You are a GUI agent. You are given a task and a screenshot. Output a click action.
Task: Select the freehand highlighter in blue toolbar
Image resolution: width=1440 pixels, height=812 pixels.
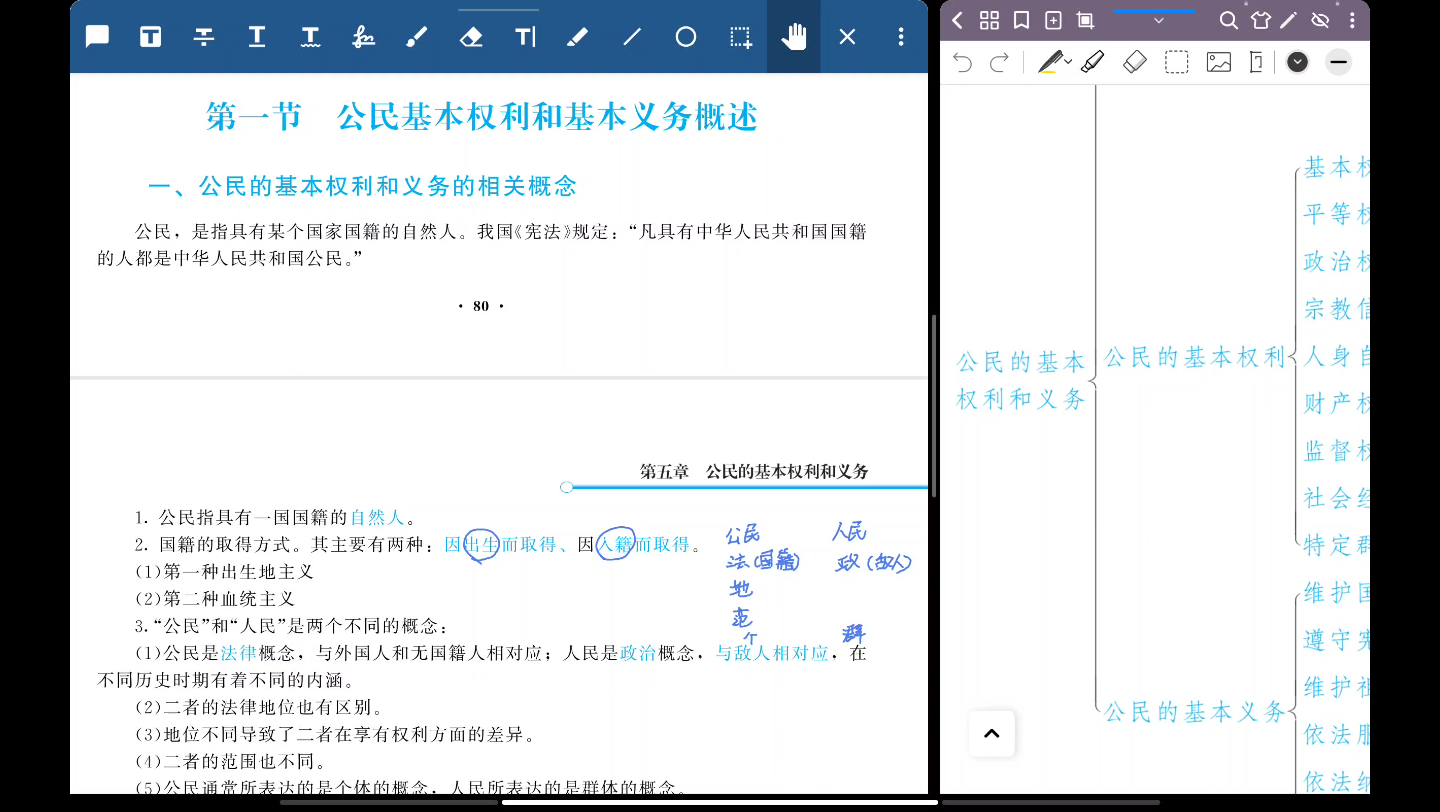577,37
